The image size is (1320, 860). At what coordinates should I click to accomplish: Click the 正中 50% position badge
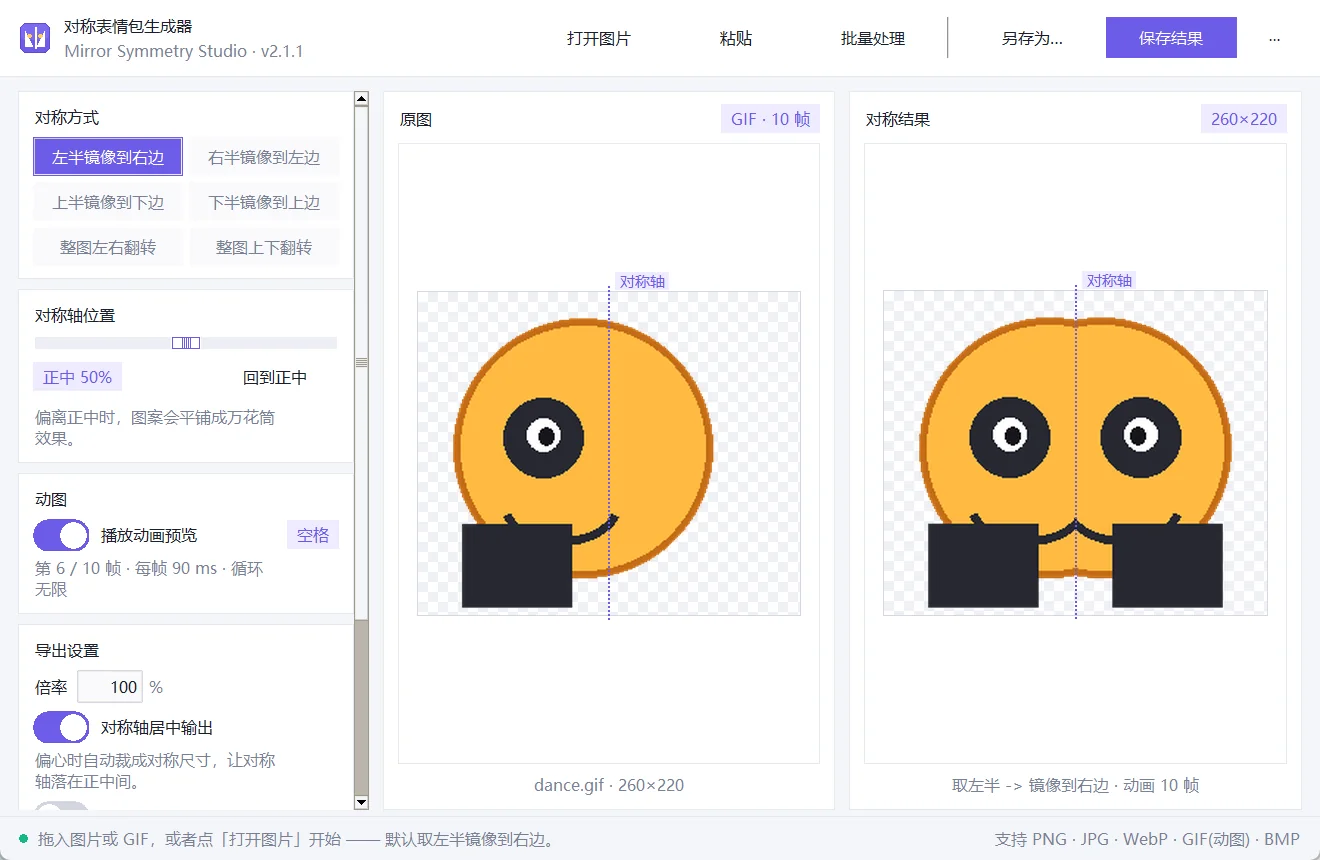click(77, 377)
